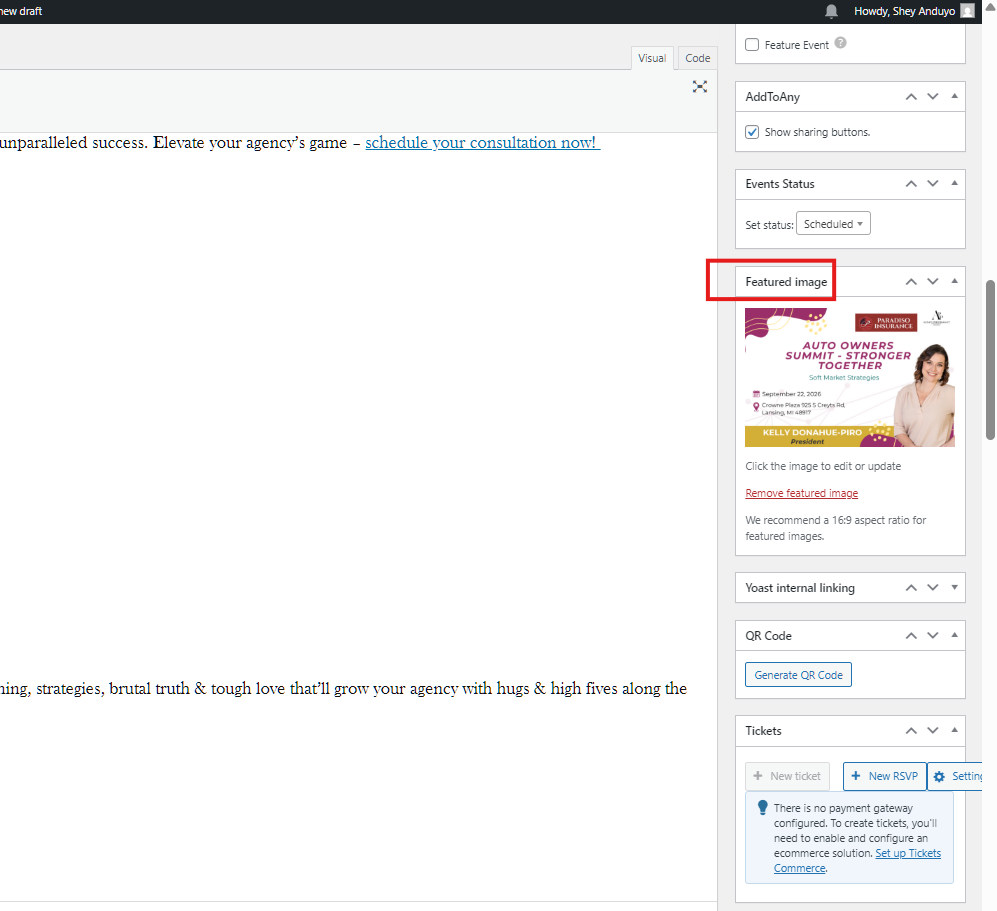
Task: Uncheck Show sharing buttons
Action: [x=752, y=132]
